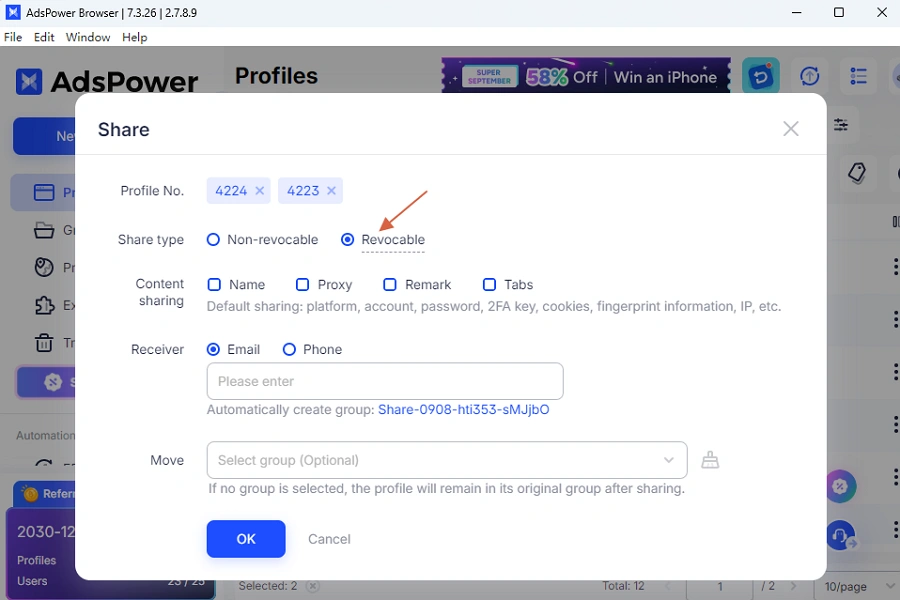
Task: Open the Window menu
Action: (88, 37)
